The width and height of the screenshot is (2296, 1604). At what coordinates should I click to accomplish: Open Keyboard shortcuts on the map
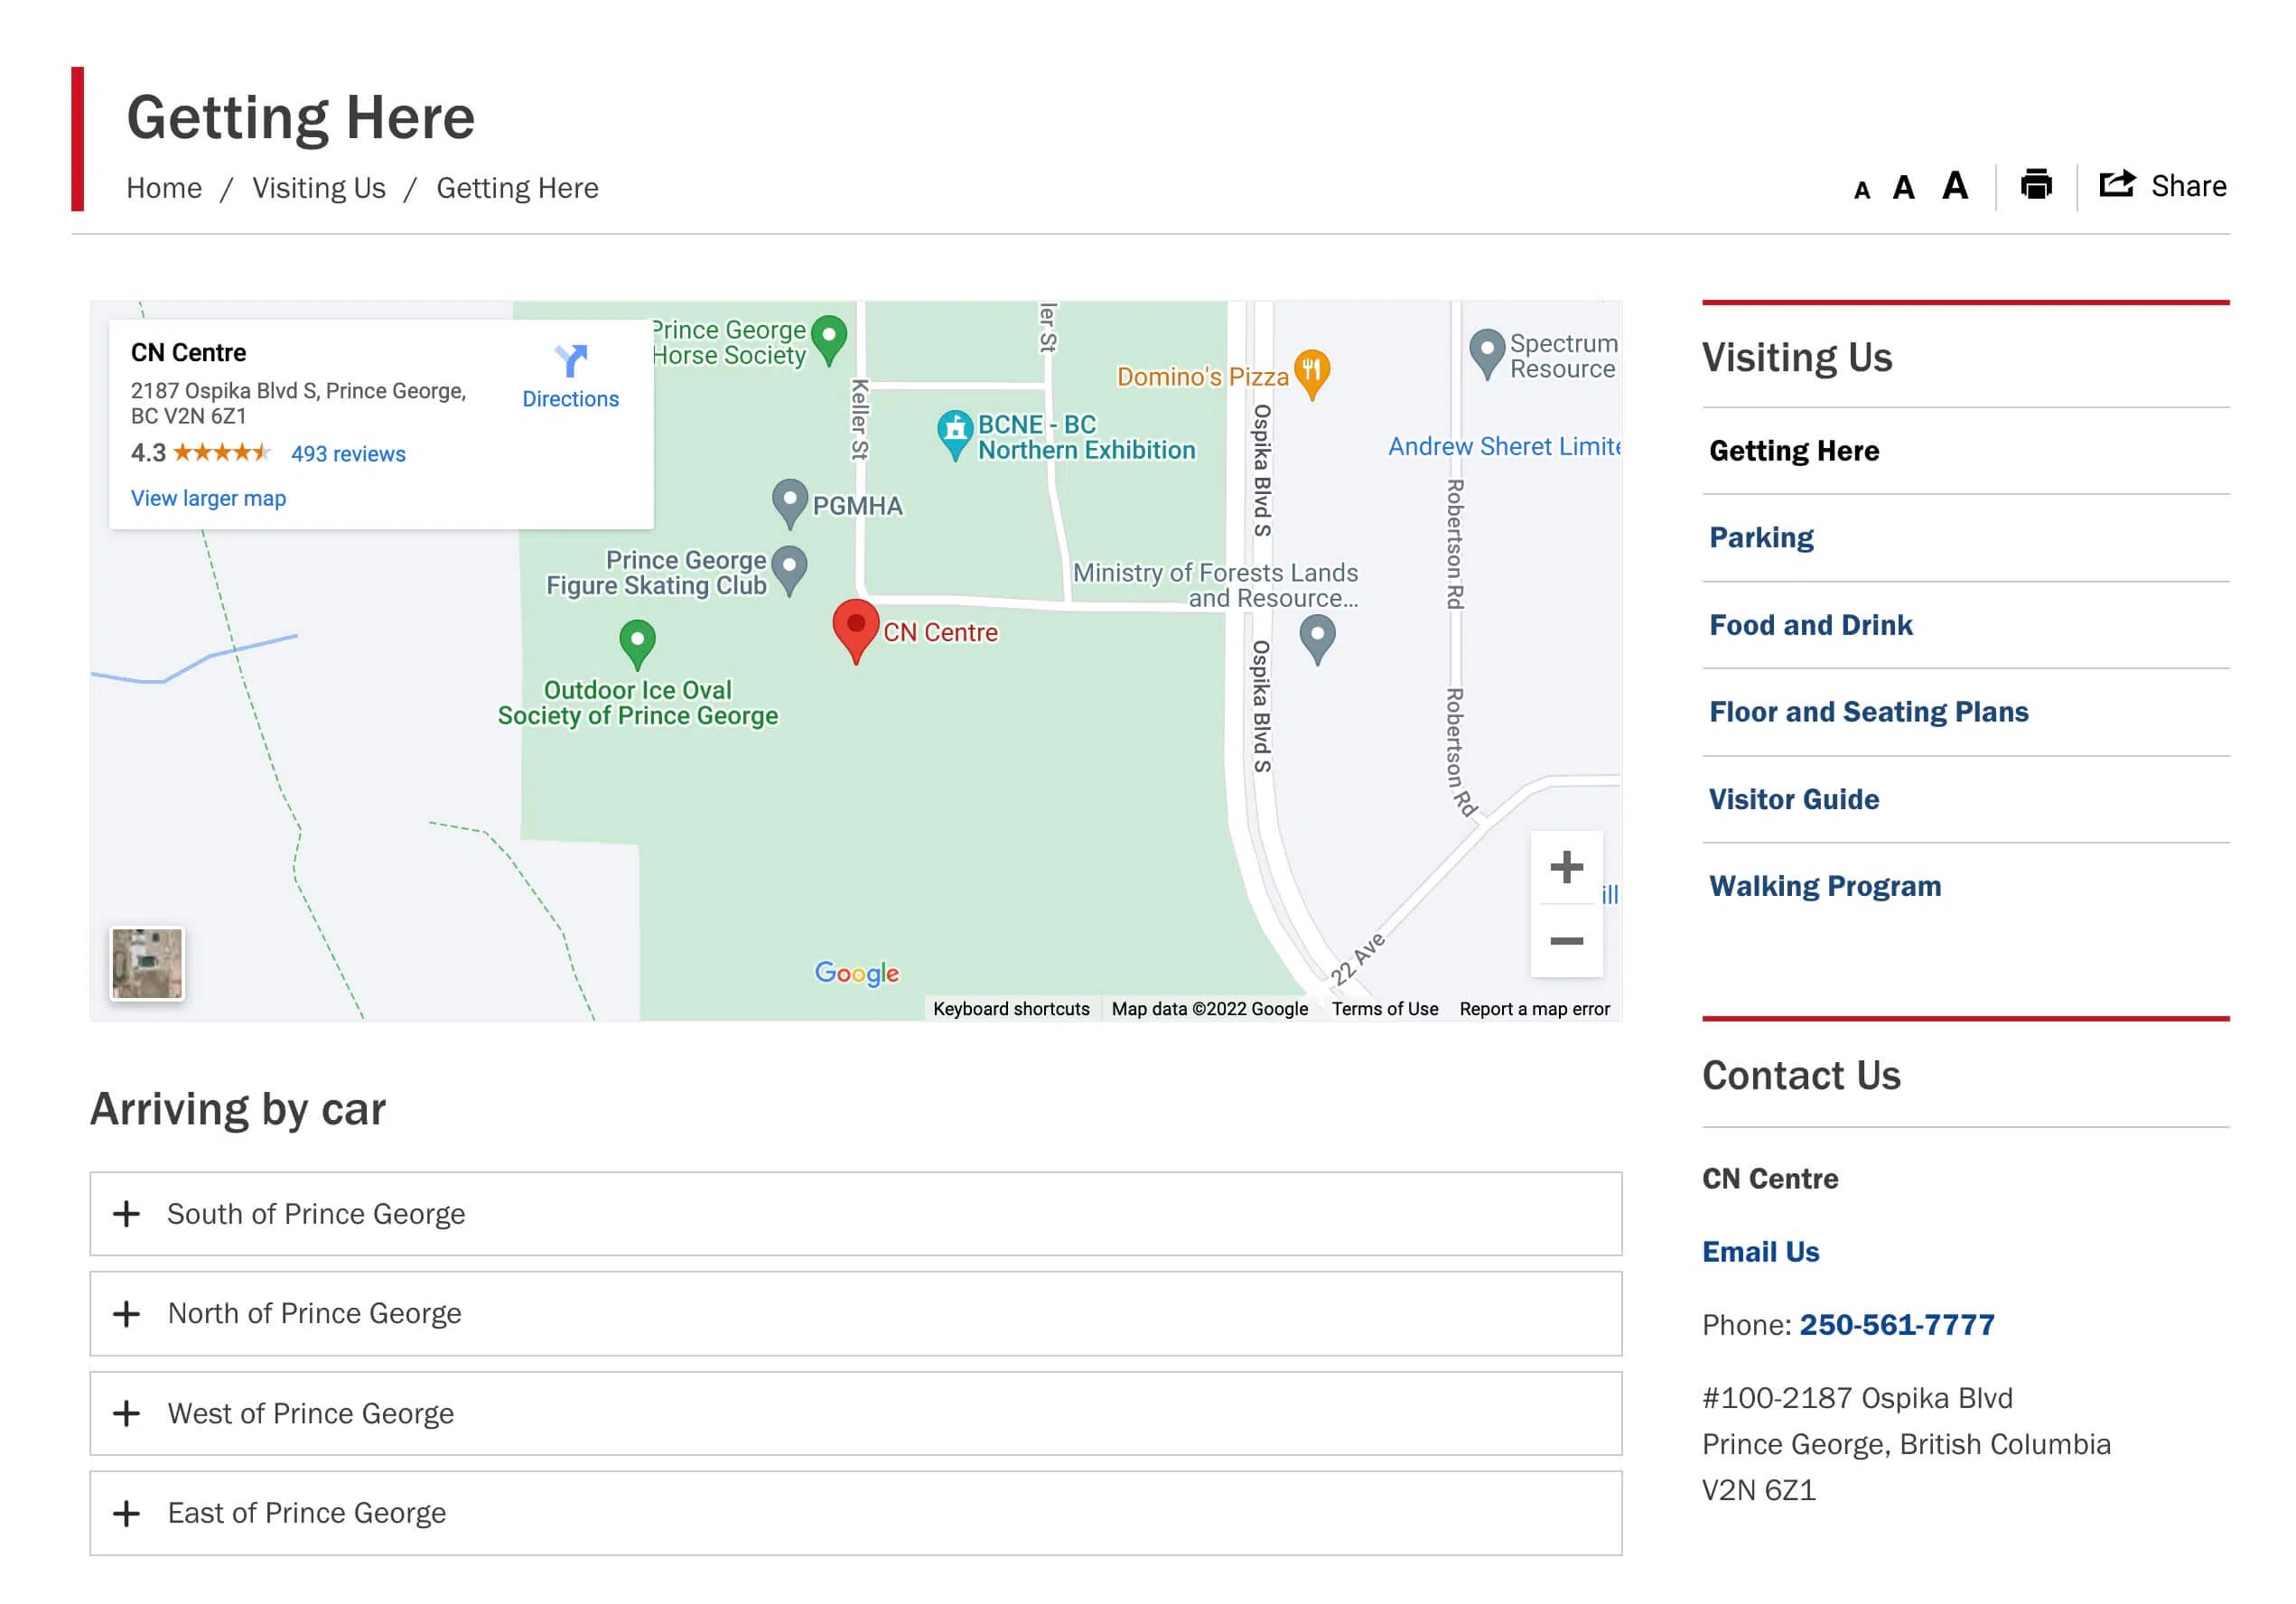click(x=1010, y=1009)
